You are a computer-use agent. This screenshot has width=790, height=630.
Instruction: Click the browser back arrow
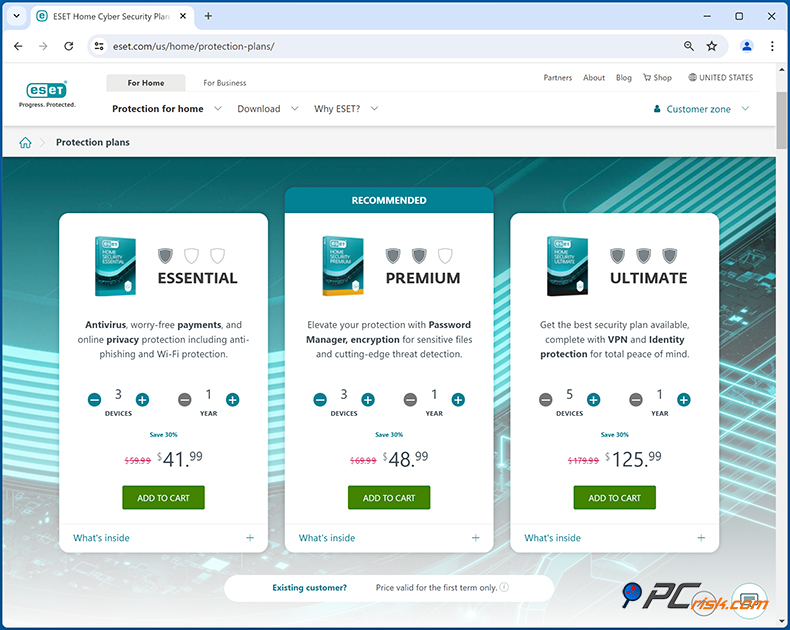[18, 46]
